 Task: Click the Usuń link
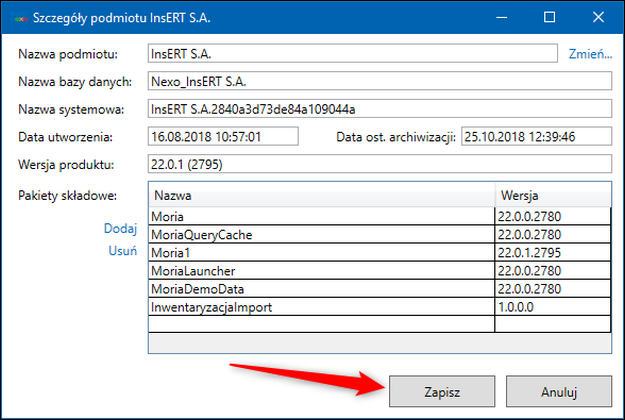(x=122, y=251)
